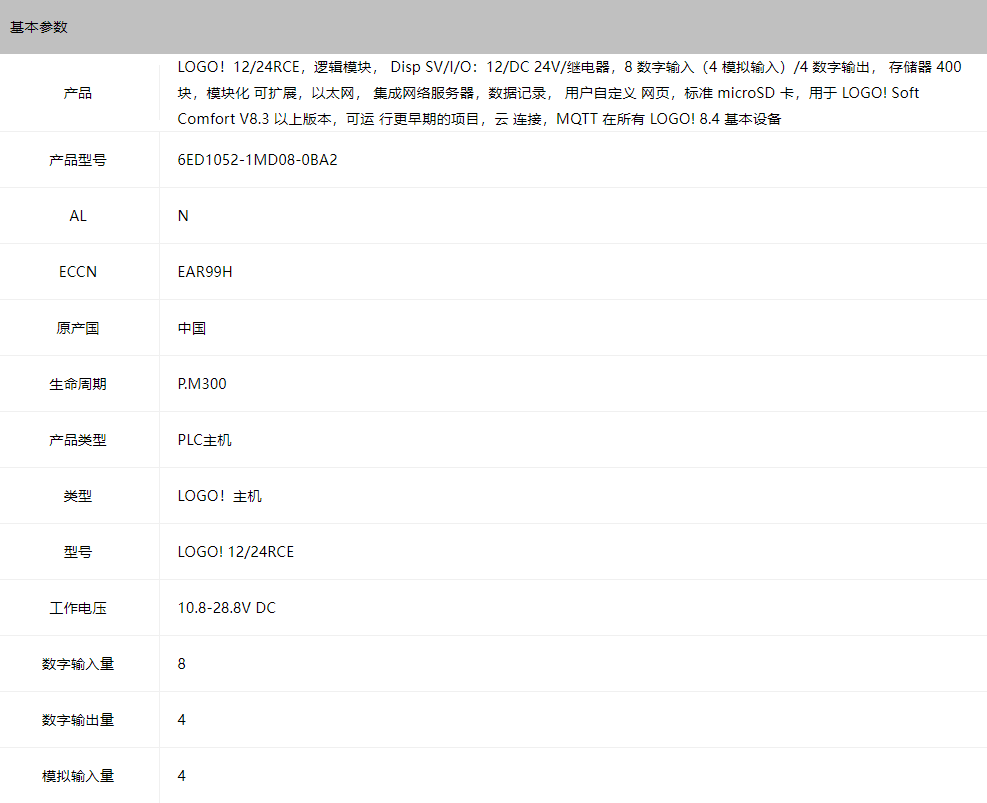The width and height of the screenshot is (987, 803).
Task: Select the 产品型号 label
Action: [77, 160]
